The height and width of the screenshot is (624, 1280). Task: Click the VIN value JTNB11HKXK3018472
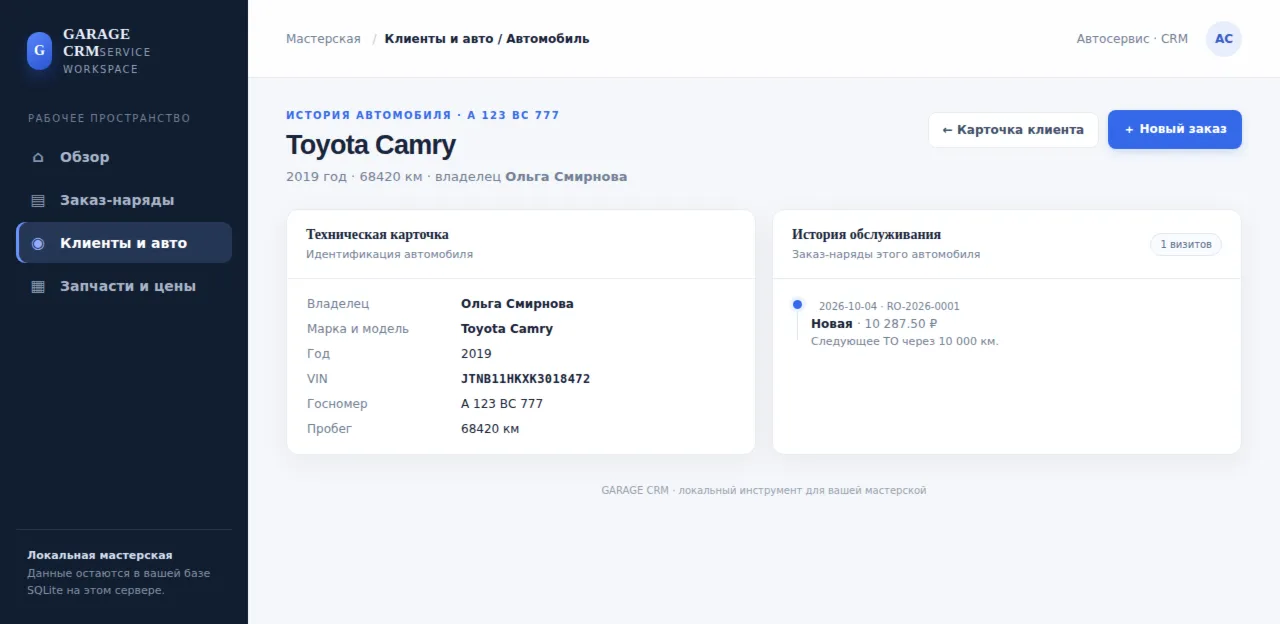pos(525,379)
